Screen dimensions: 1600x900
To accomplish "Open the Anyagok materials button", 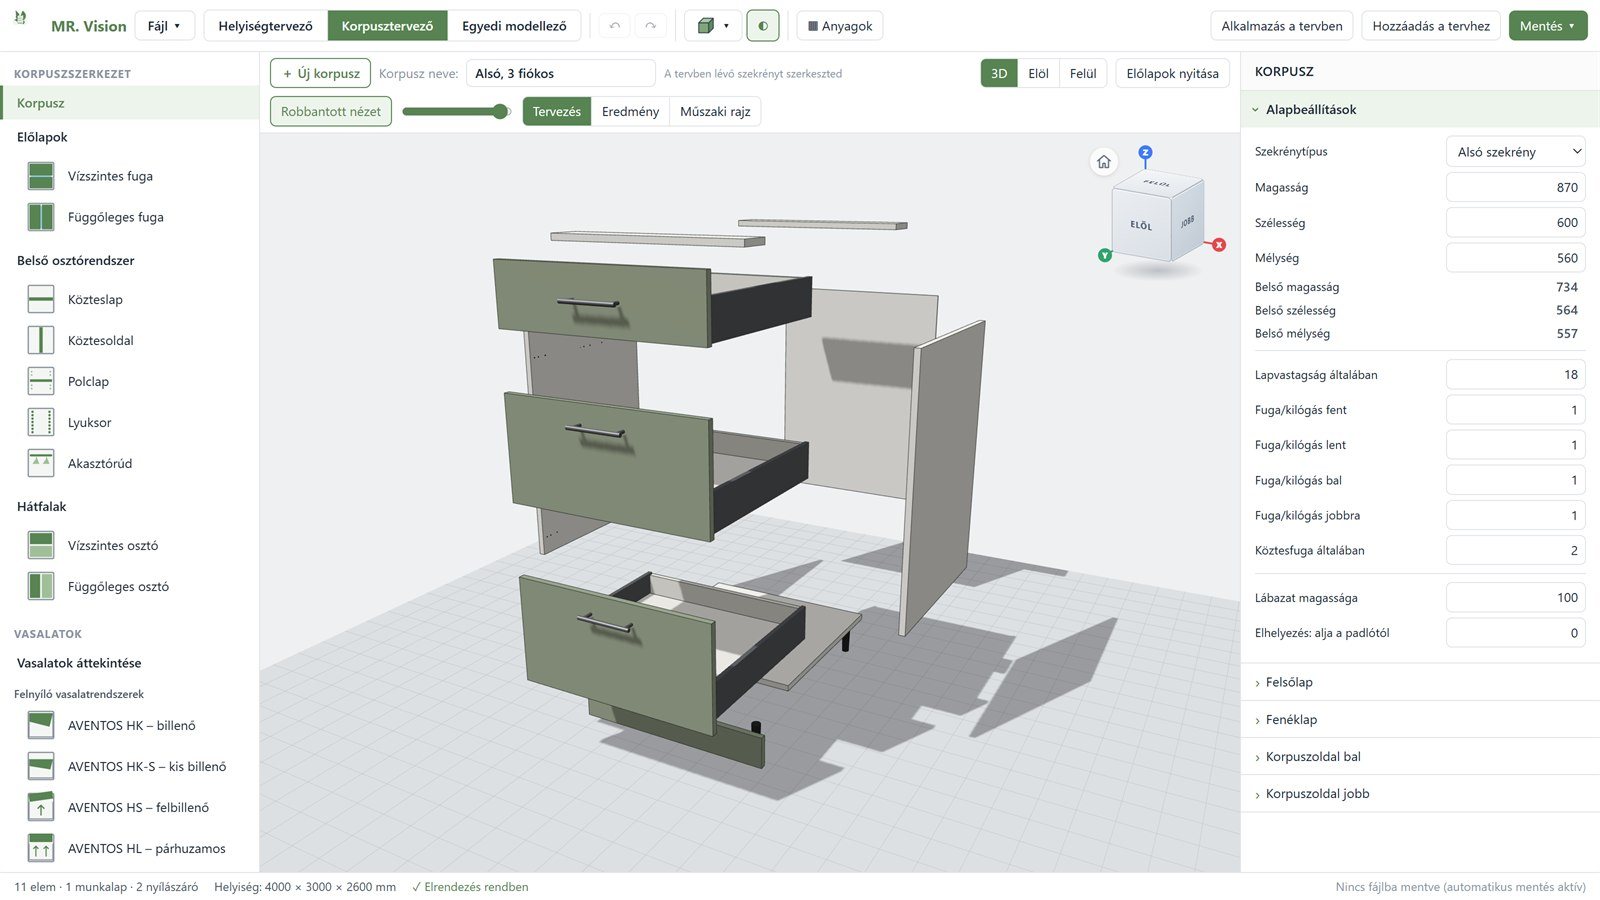I will point(840,26).
